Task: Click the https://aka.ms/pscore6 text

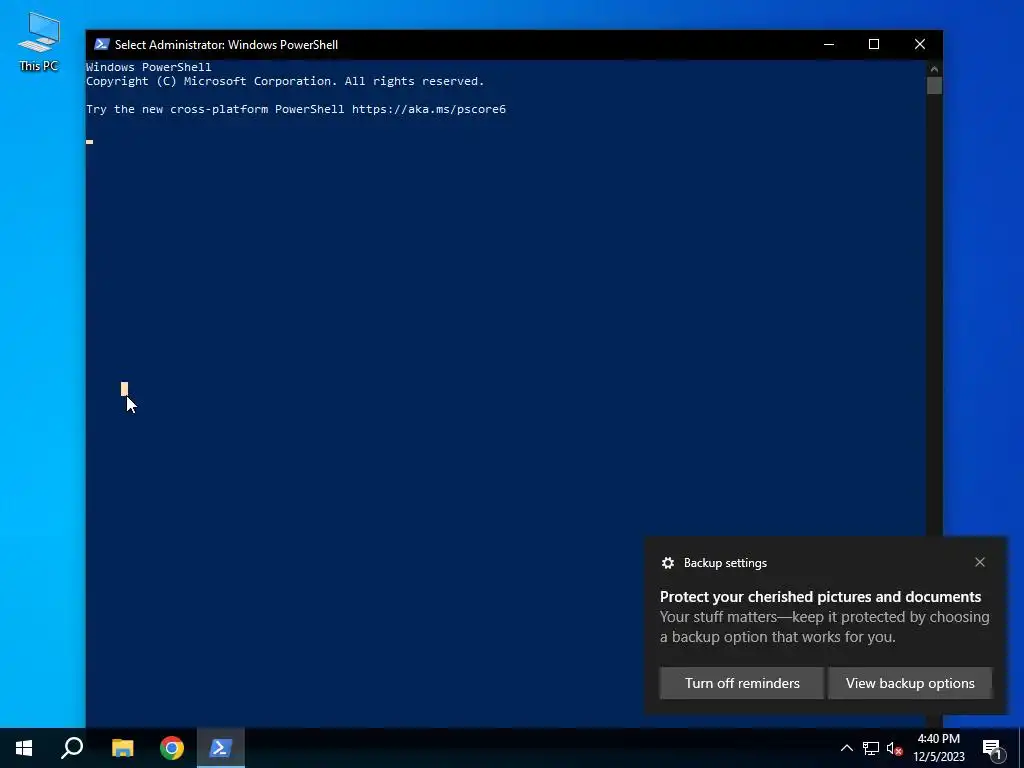Action: (429, 109)
